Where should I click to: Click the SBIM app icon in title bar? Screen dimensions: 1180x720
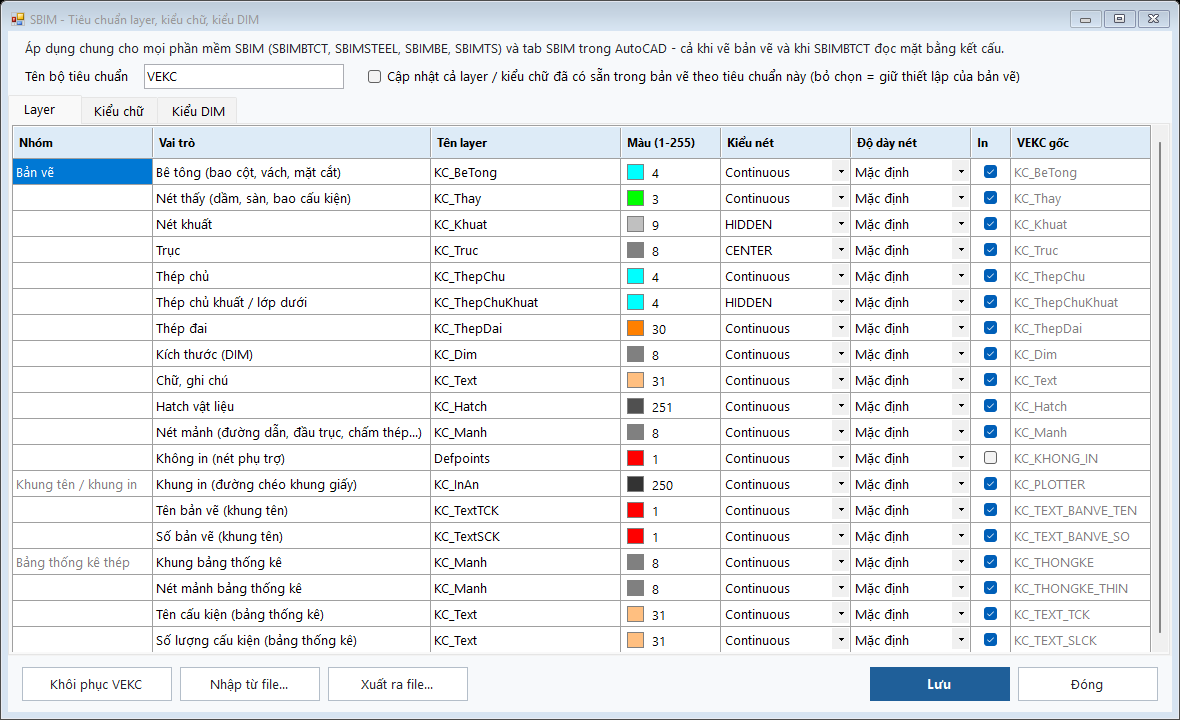[x=17, y=19]
